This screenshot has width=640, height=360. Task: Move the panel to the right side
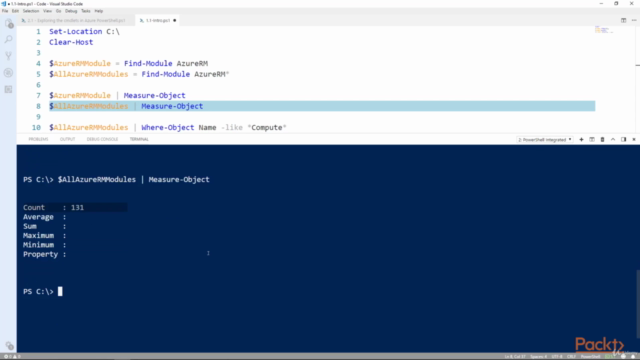click(623, 140)
